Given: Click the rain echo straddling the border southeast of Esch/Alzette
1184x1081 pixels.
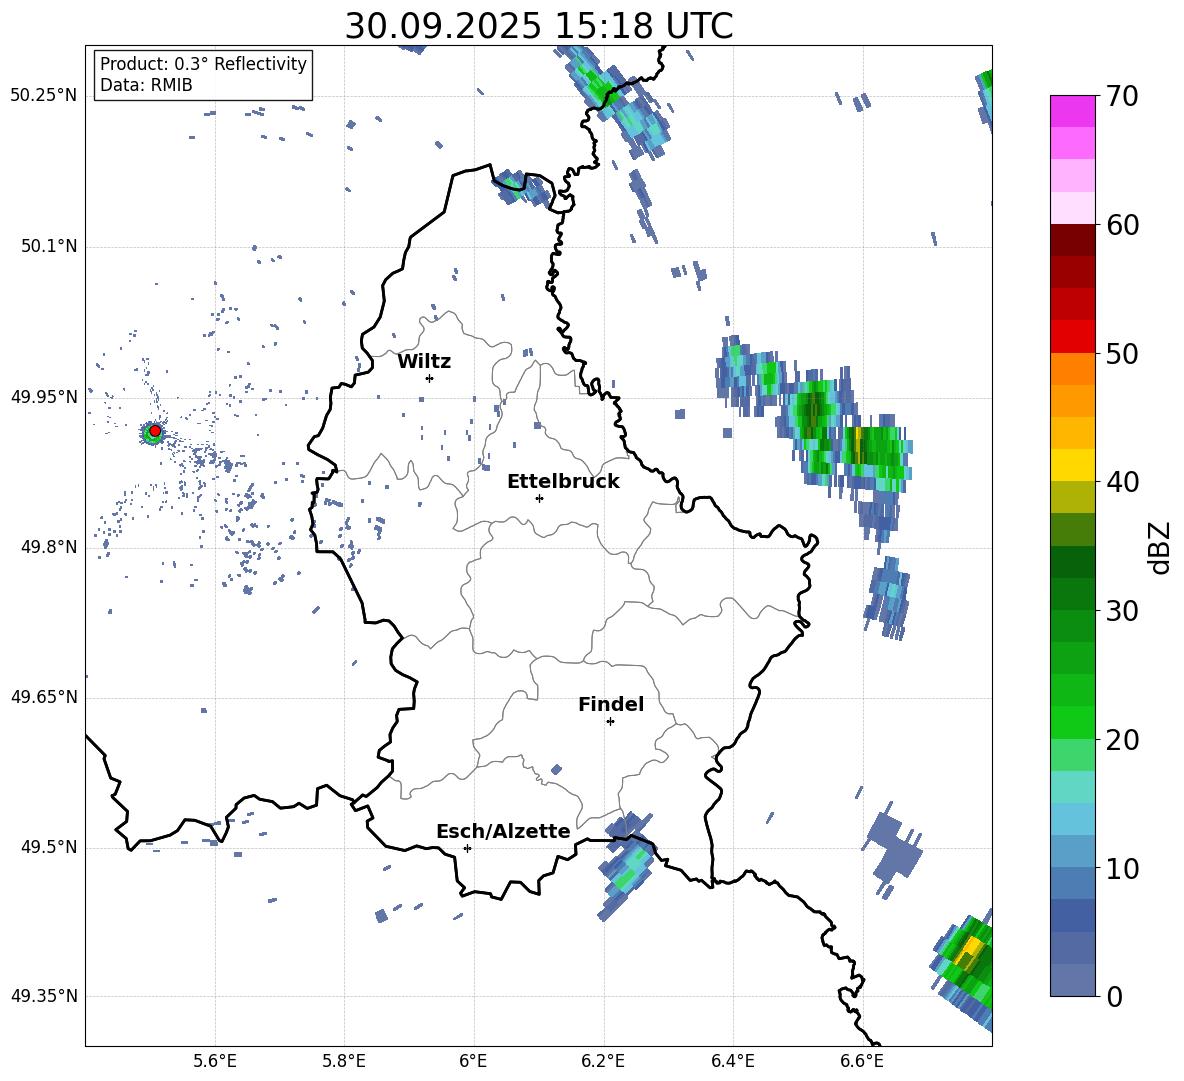Looking at the screenshot, I should click(626, 866).
